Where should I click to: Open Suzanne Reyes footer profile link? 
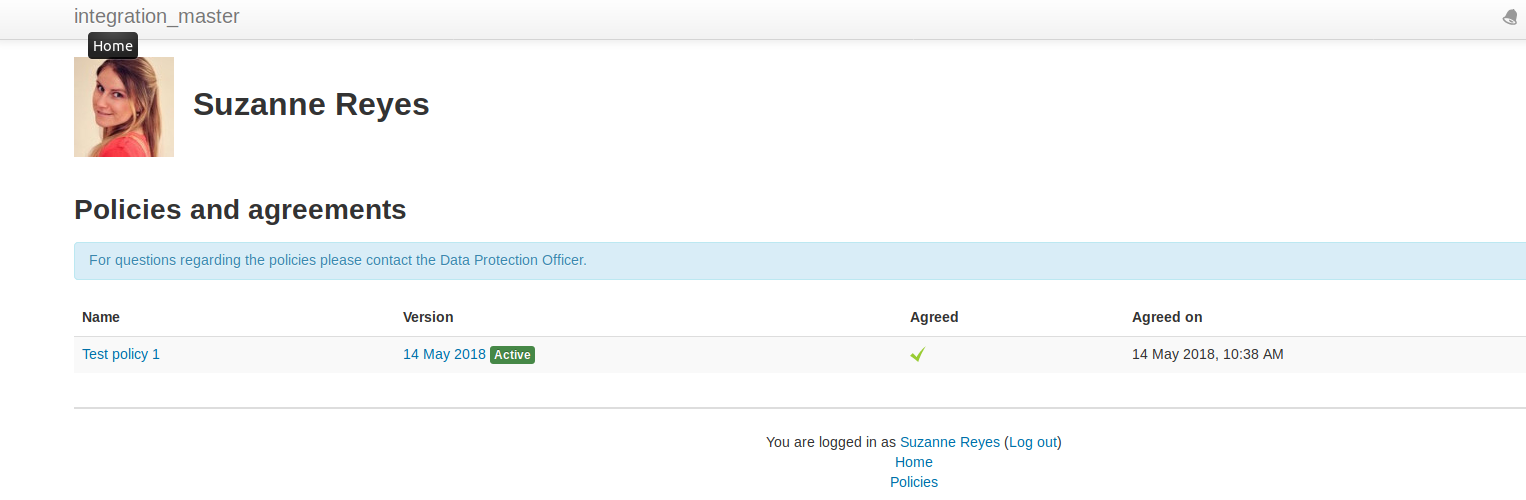[950, 442]
